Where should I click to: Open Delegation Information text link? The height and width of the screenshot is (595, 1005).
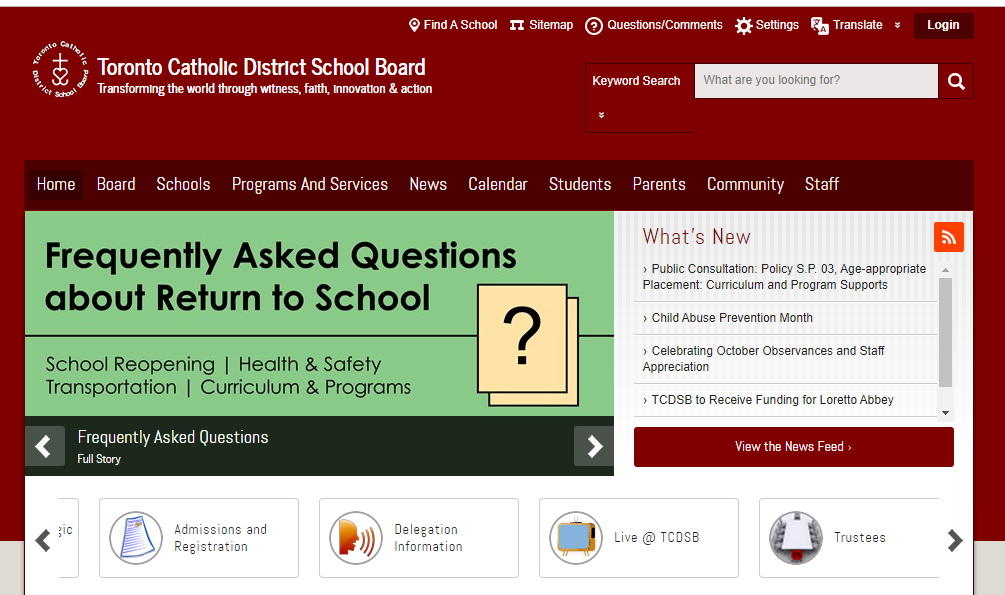pyautogui.click(x=428, y=538)
